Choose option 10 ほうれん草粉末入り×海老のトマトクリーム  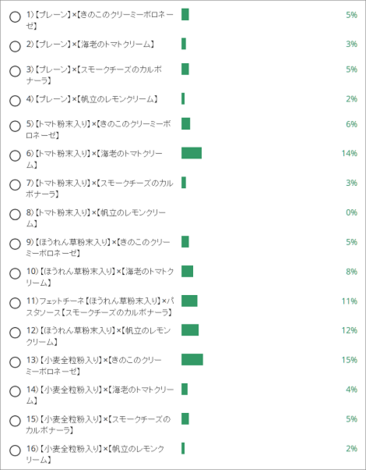point(15,274)
